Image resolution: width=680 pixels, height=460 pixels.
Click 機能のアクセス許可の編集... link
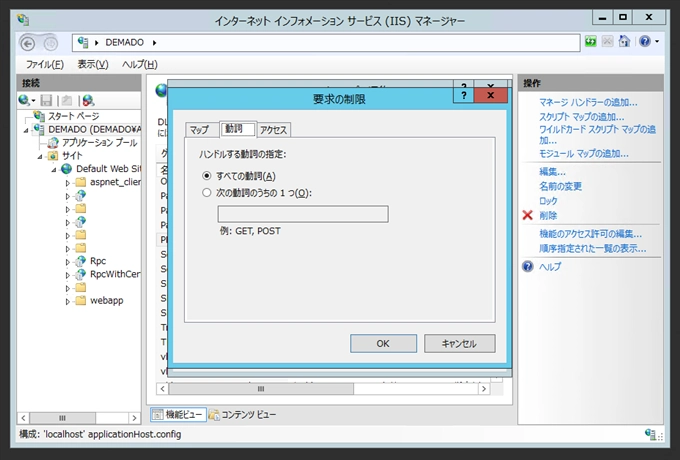(591, 234)
